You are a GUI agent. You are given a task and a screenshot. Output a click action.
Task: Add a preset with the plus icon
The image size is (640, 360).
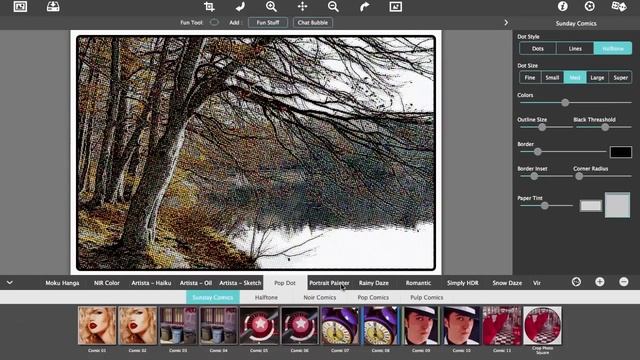(x=600, y=282)
